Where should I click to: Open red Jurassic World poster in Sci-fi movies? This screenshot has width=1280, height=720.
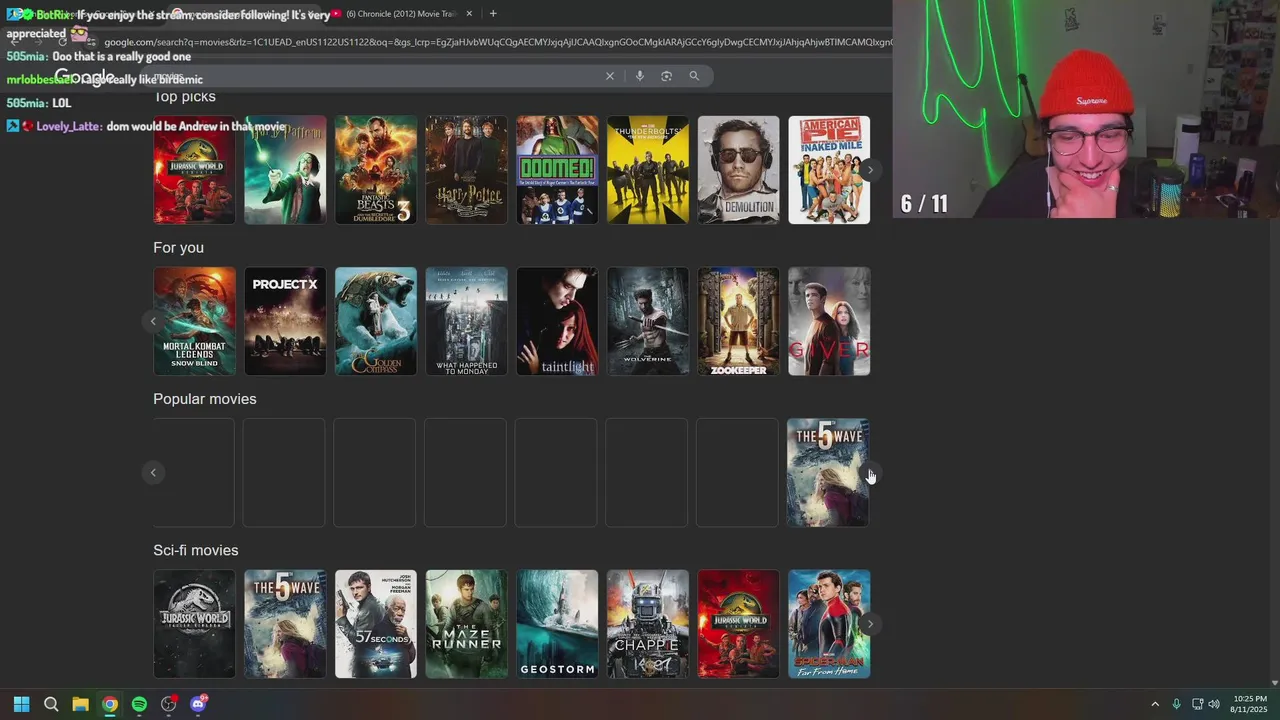point(738,624)
